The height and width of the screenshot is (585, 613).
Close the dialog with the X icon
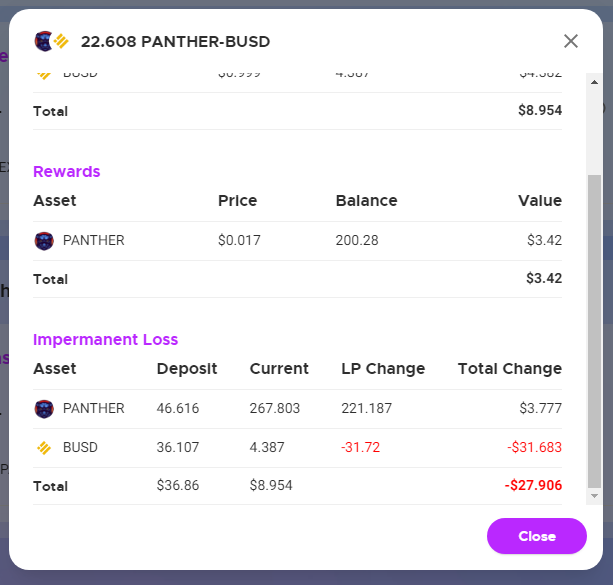(x=571, y=41)
